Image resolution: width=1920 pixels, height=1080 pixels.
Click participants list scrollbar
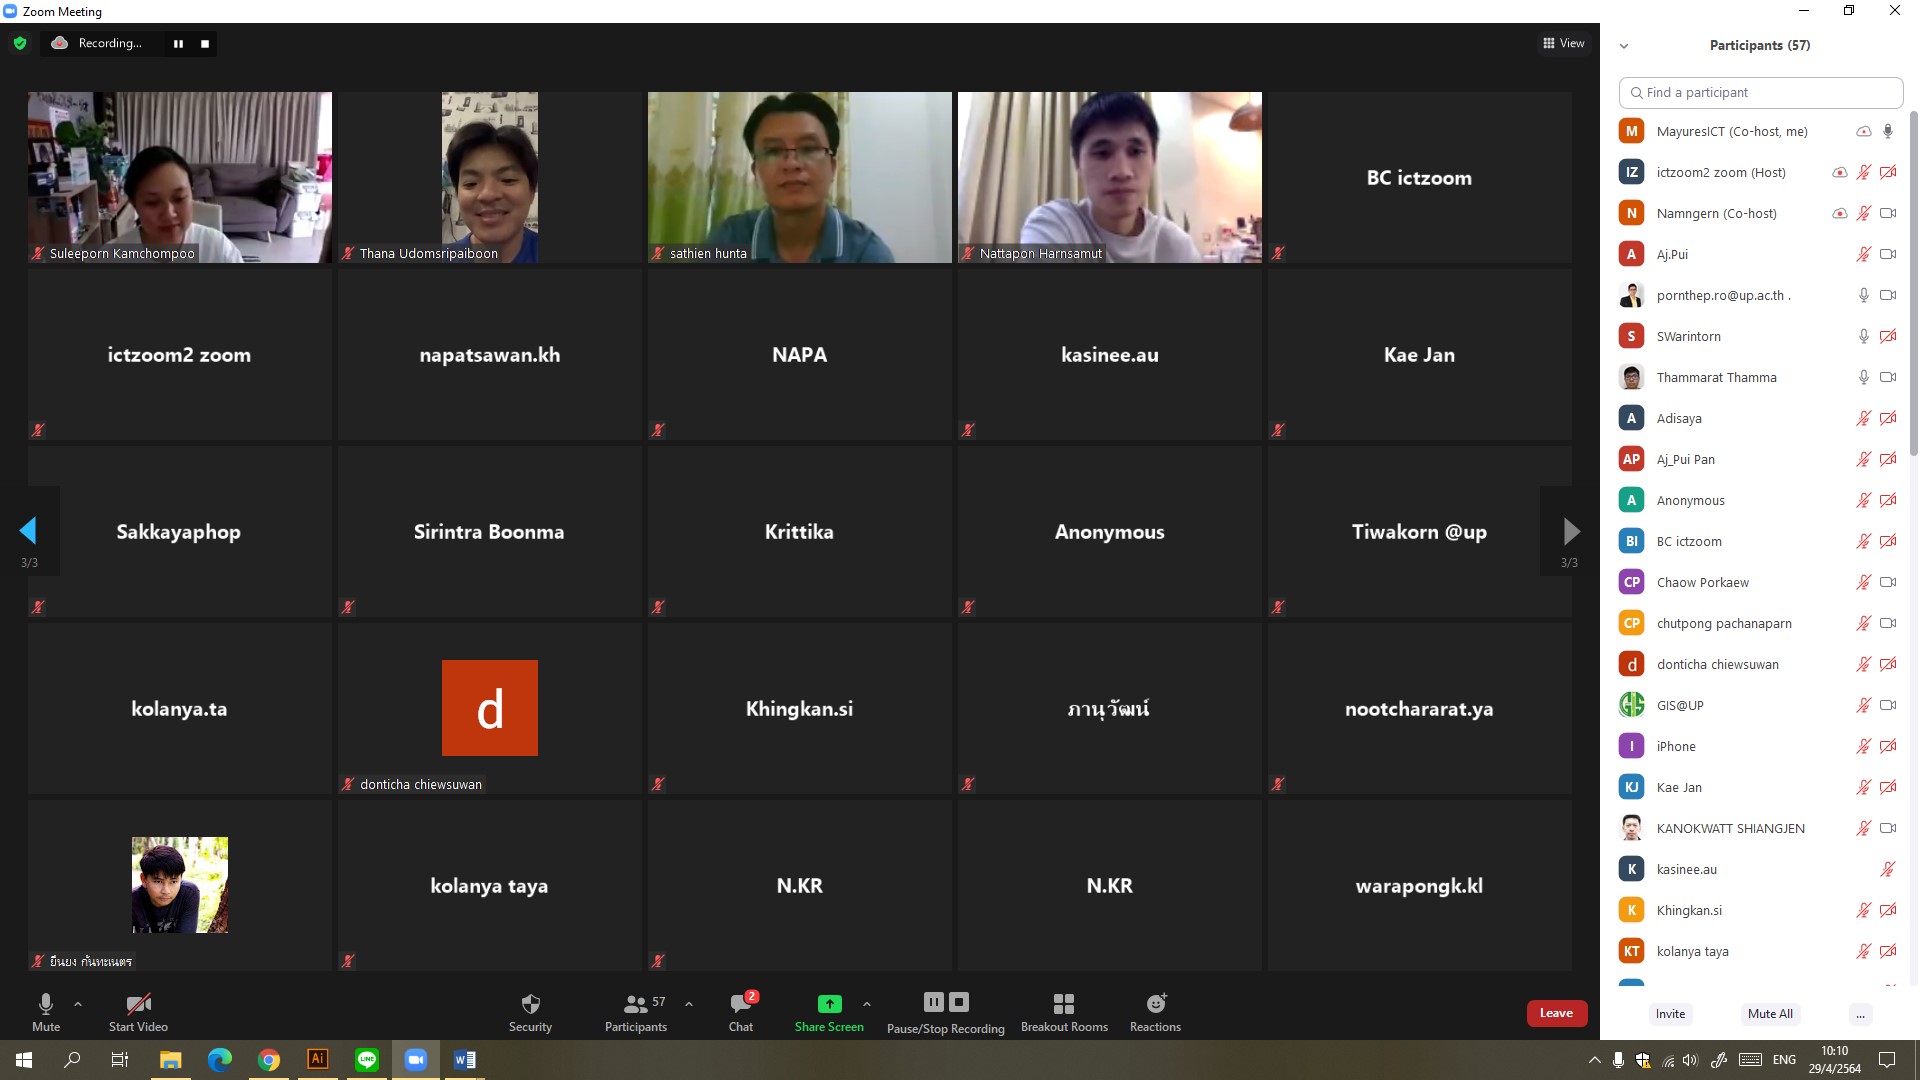pyautogui.click(x=1913, y=285)
